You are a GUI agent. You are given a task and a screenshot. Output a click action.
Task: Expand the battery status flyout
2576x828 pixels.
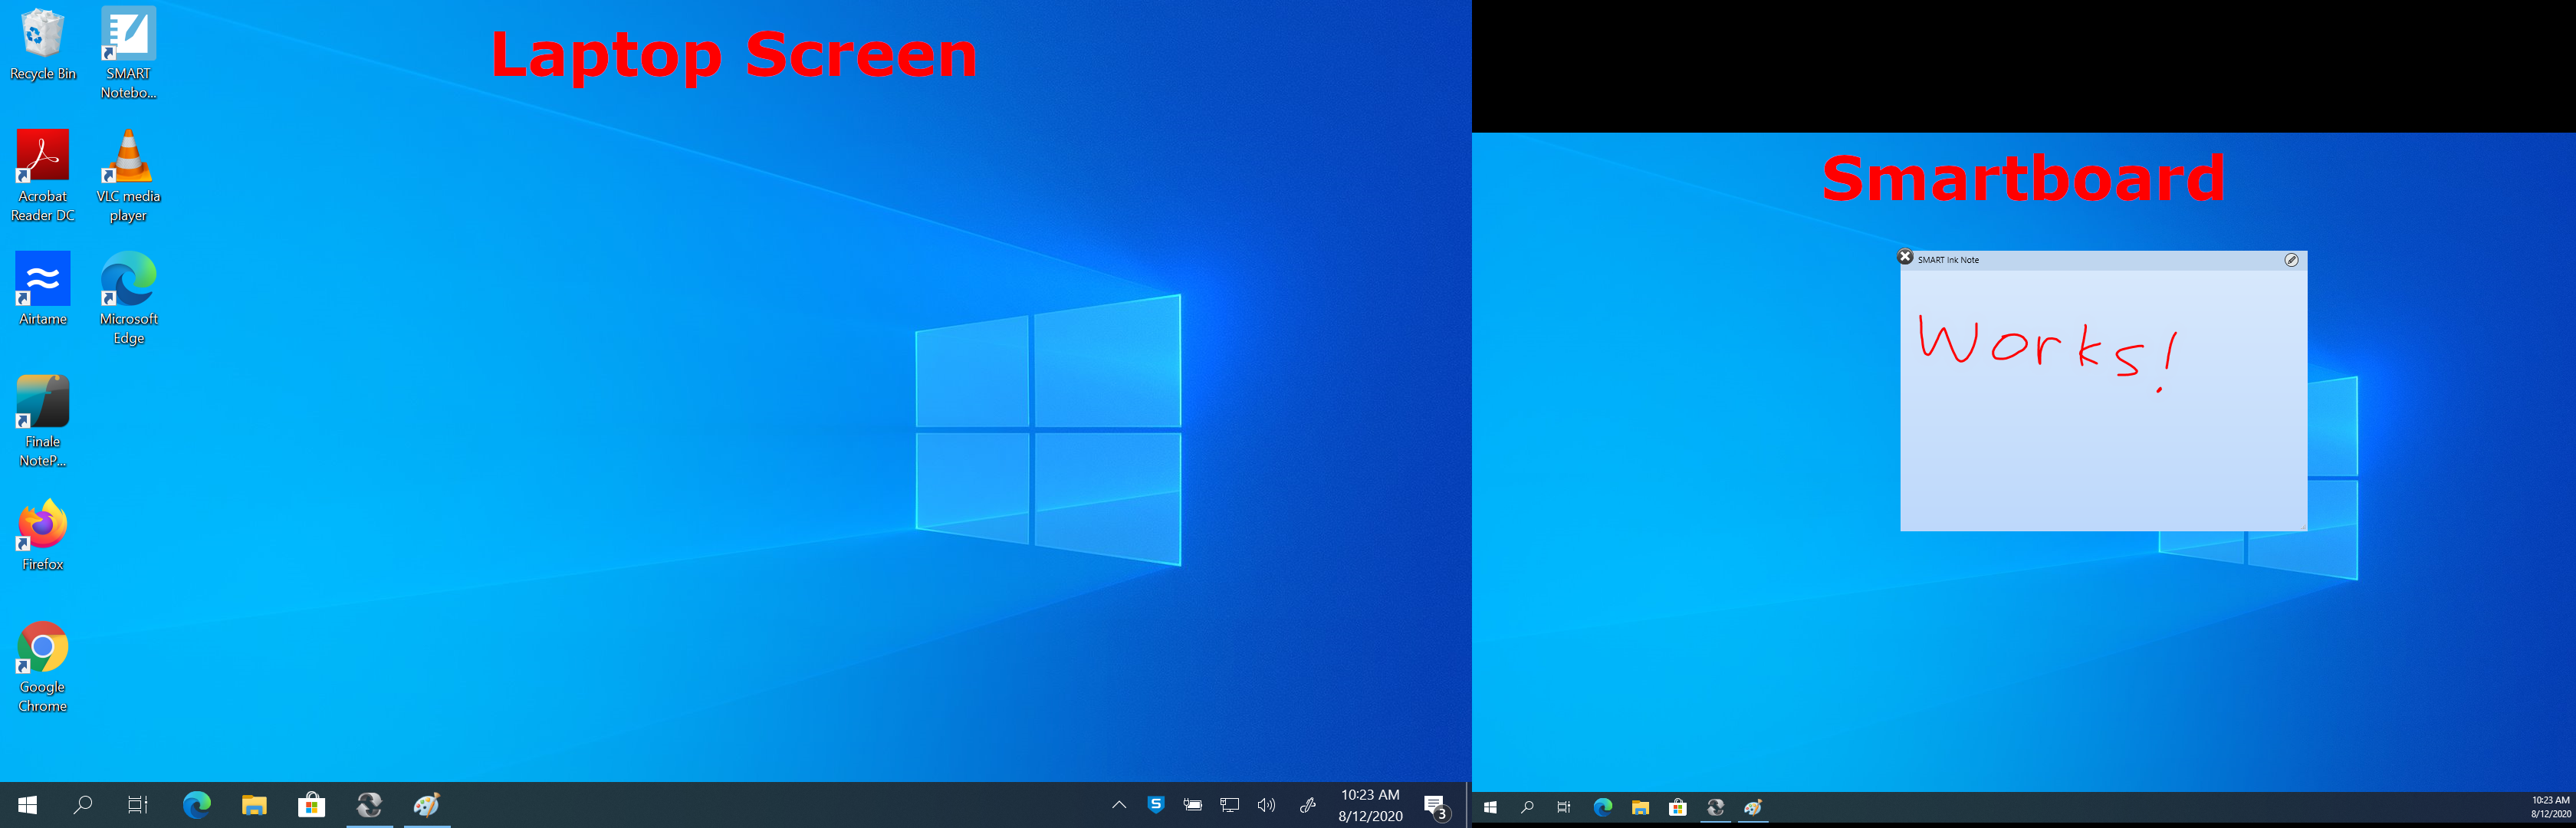(x=1192, y=804)
